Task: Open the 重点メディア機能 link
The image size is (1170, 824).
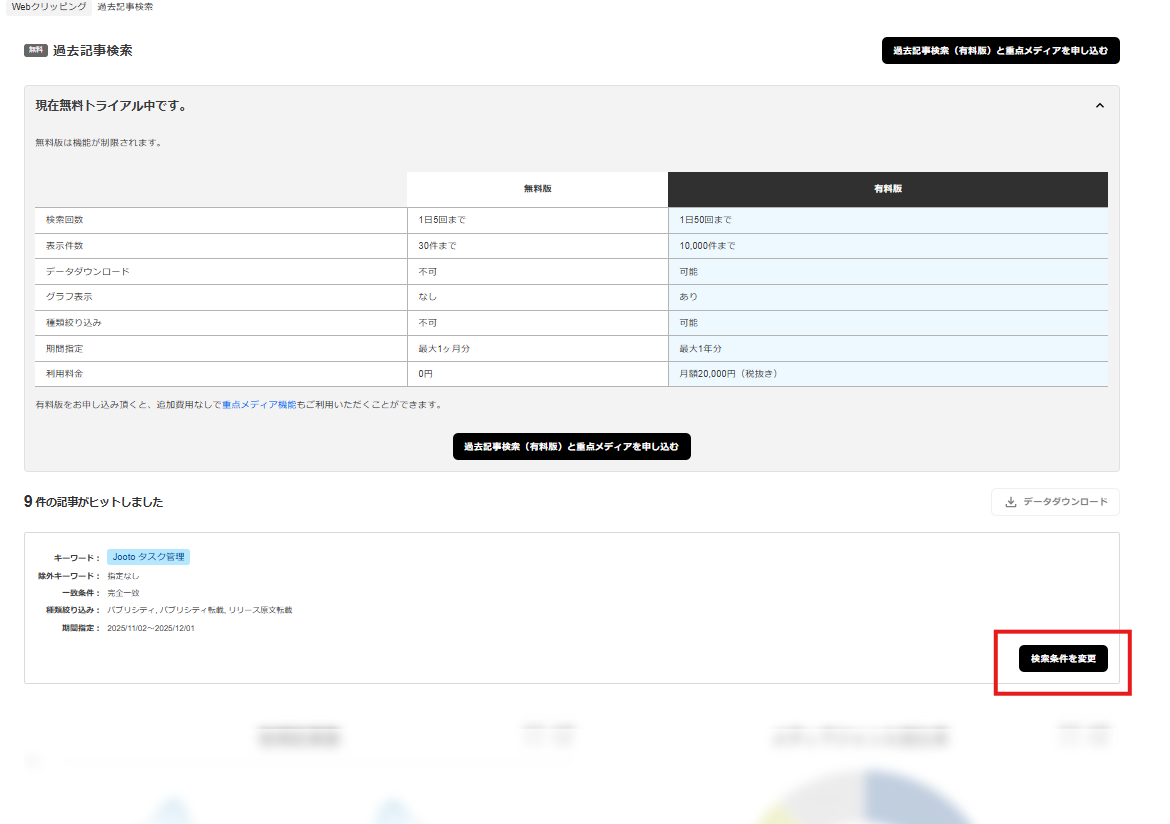Action: pos(259,405)
